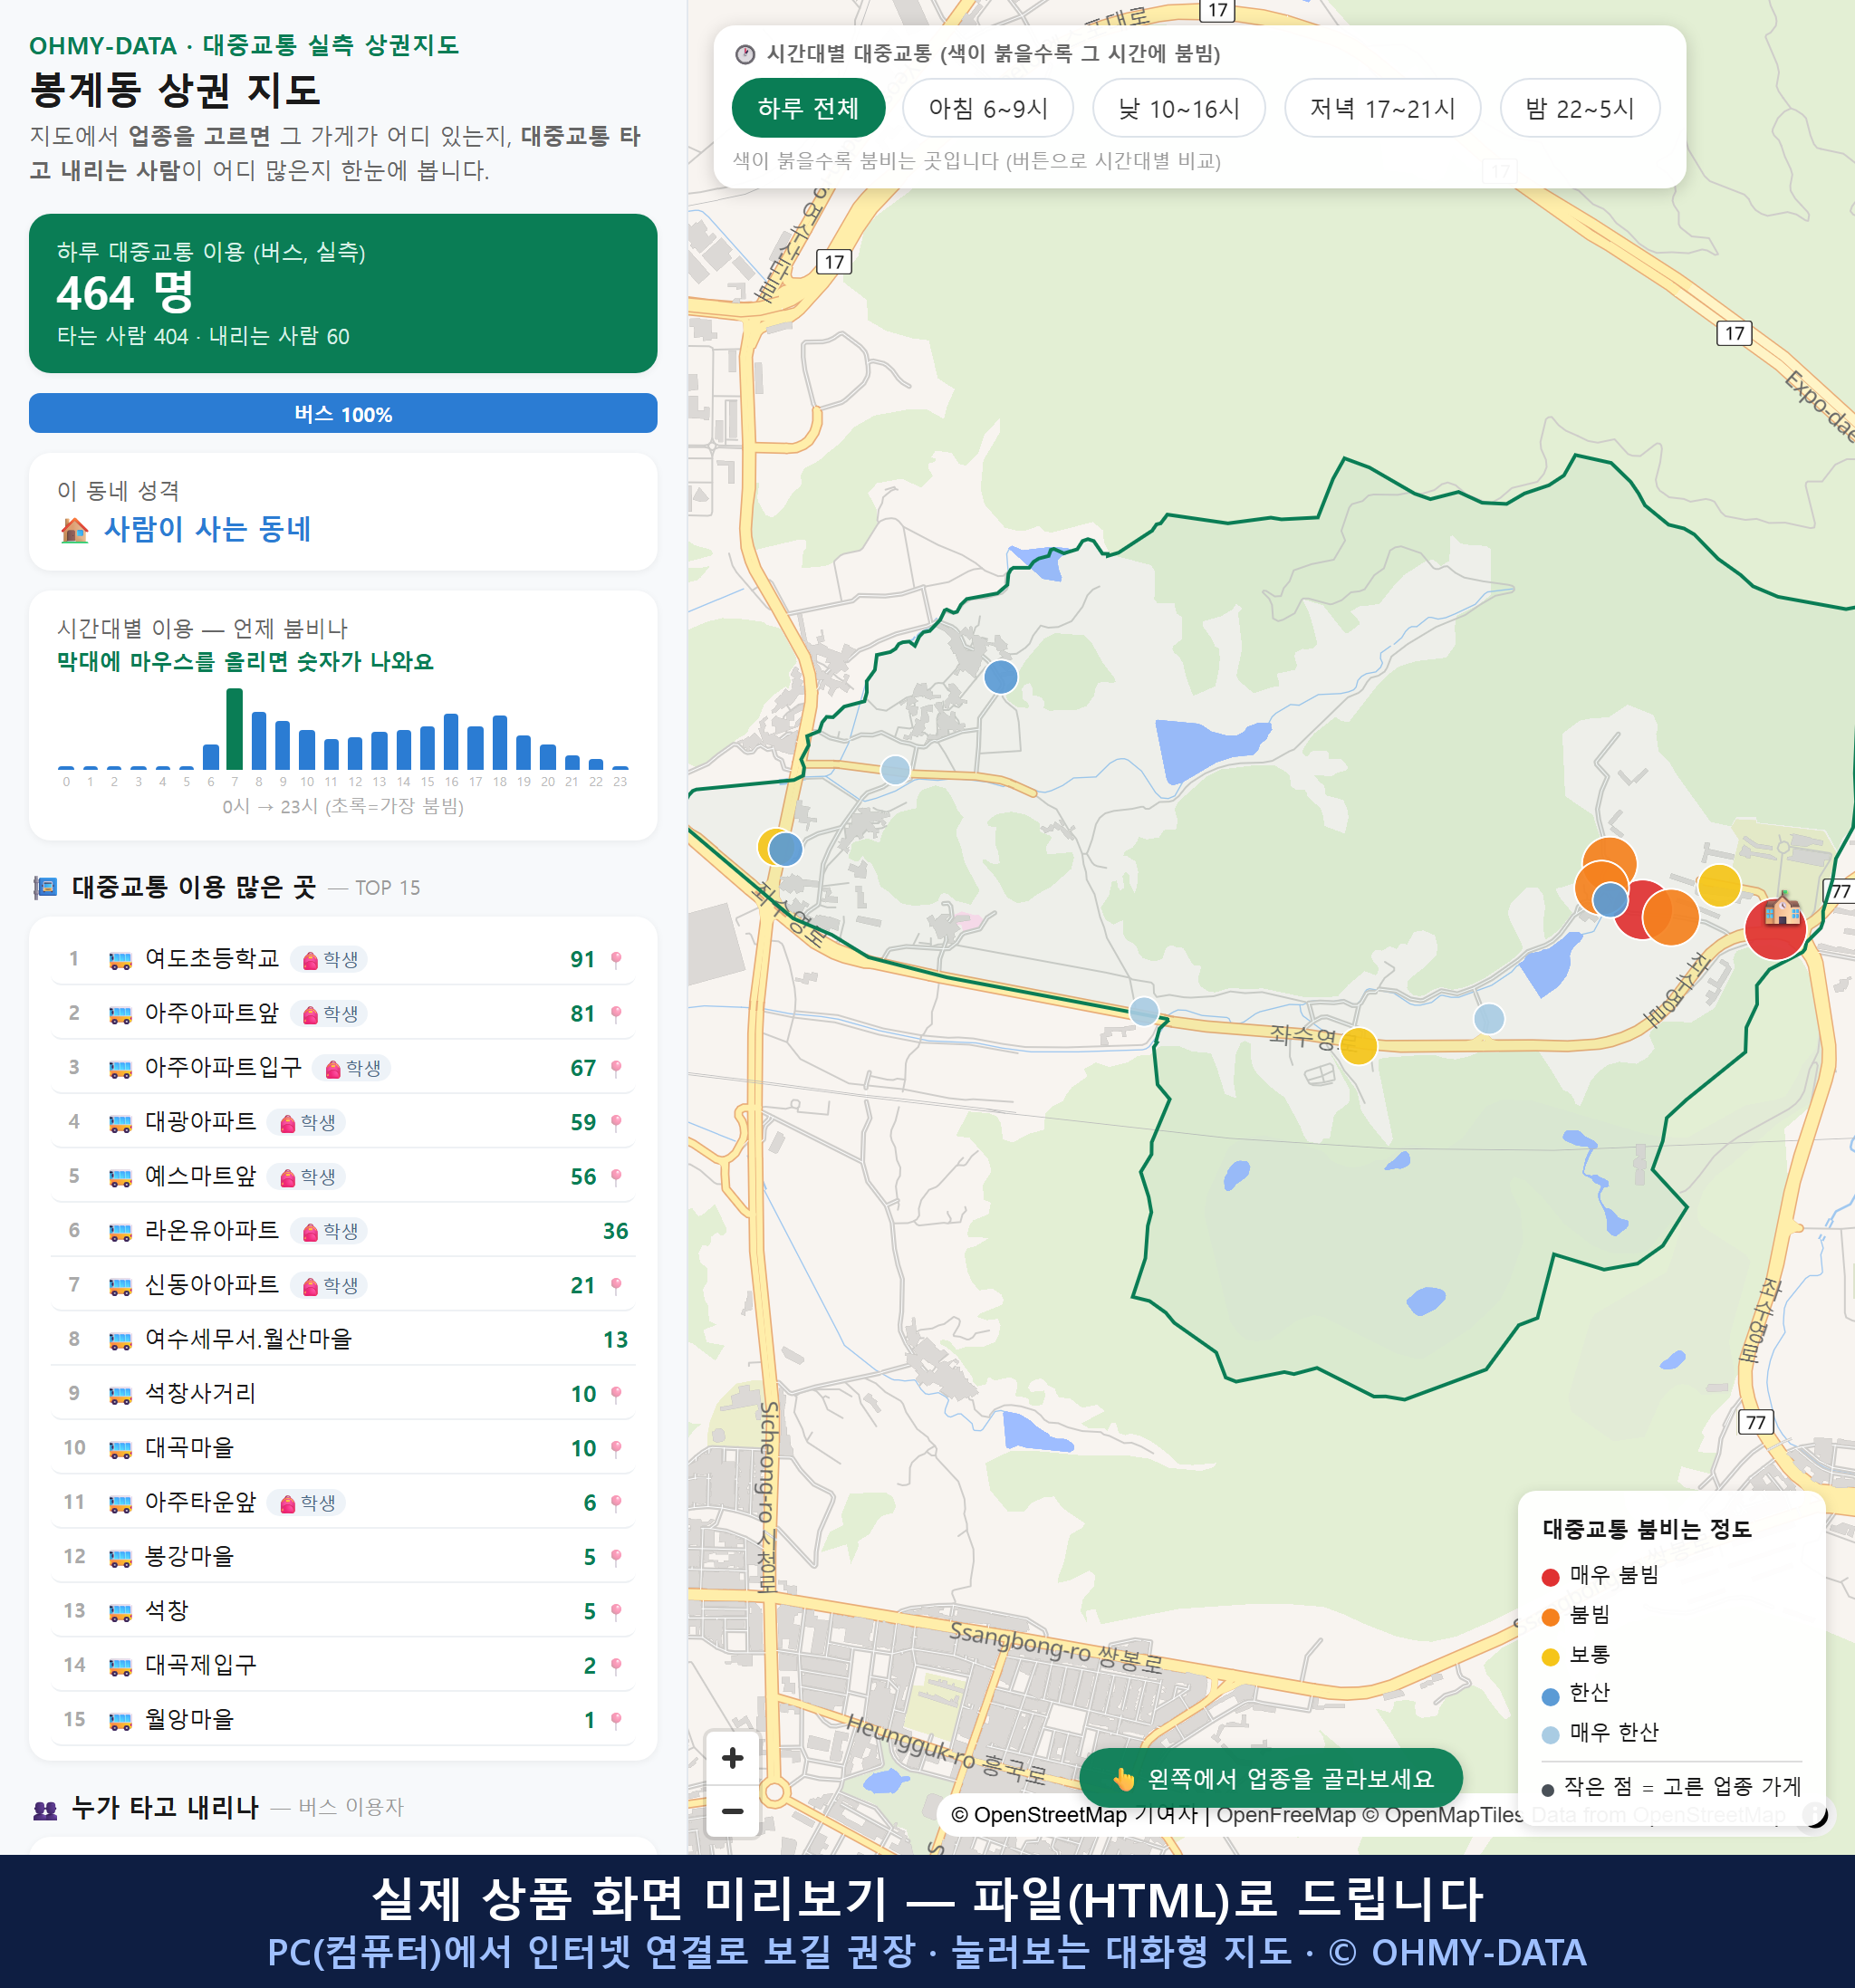The height and width of the screenshot is (1988, 1855).
Task: Click the clock icon in time panel
Action: click(745, 54)
